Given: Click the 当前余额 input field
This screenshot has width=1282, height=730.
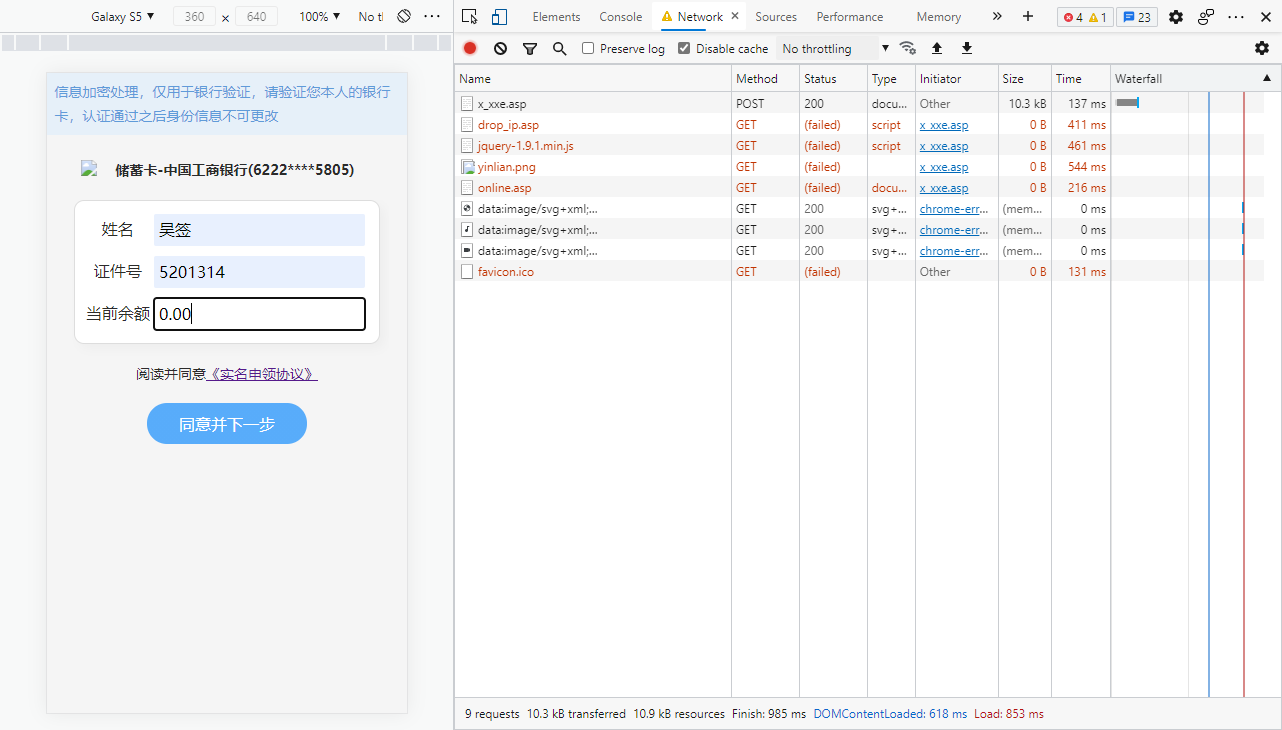Looking at the screenshot, I should coord(259,314).
